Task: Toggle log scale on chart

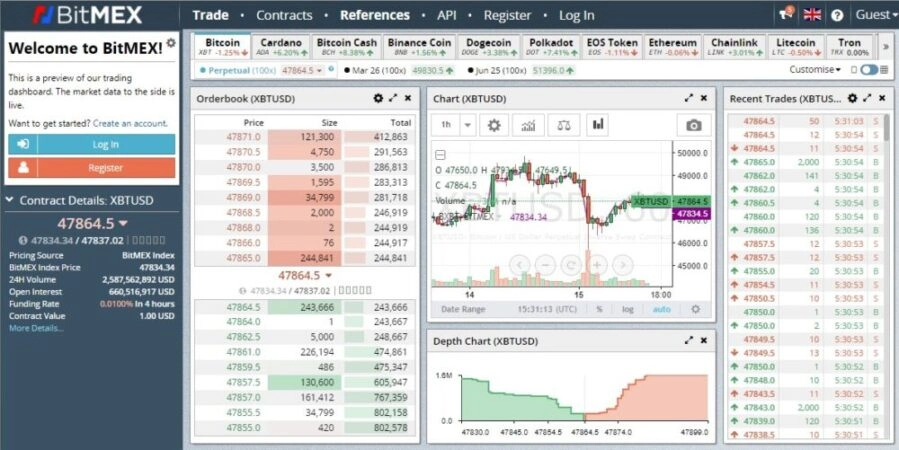Action: click(628, 309)
